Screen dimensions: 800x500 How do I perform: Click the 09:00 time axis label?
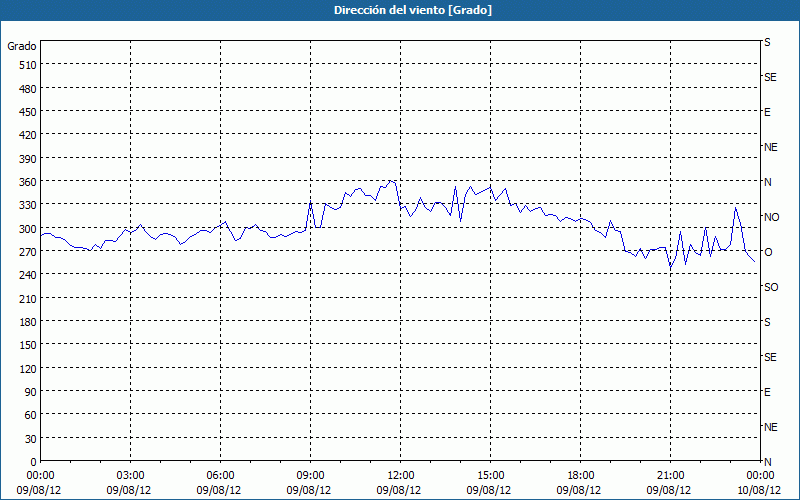[310, 476]
